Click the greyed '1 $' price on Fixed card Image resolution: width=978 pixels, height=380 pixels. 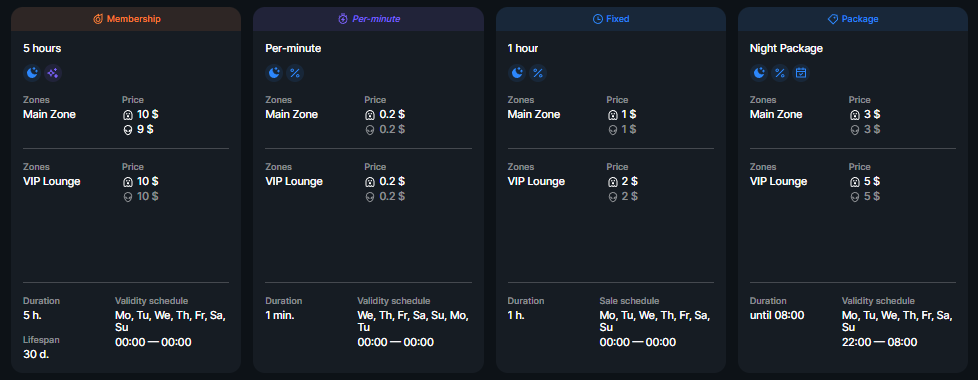(x=629, y=130)
